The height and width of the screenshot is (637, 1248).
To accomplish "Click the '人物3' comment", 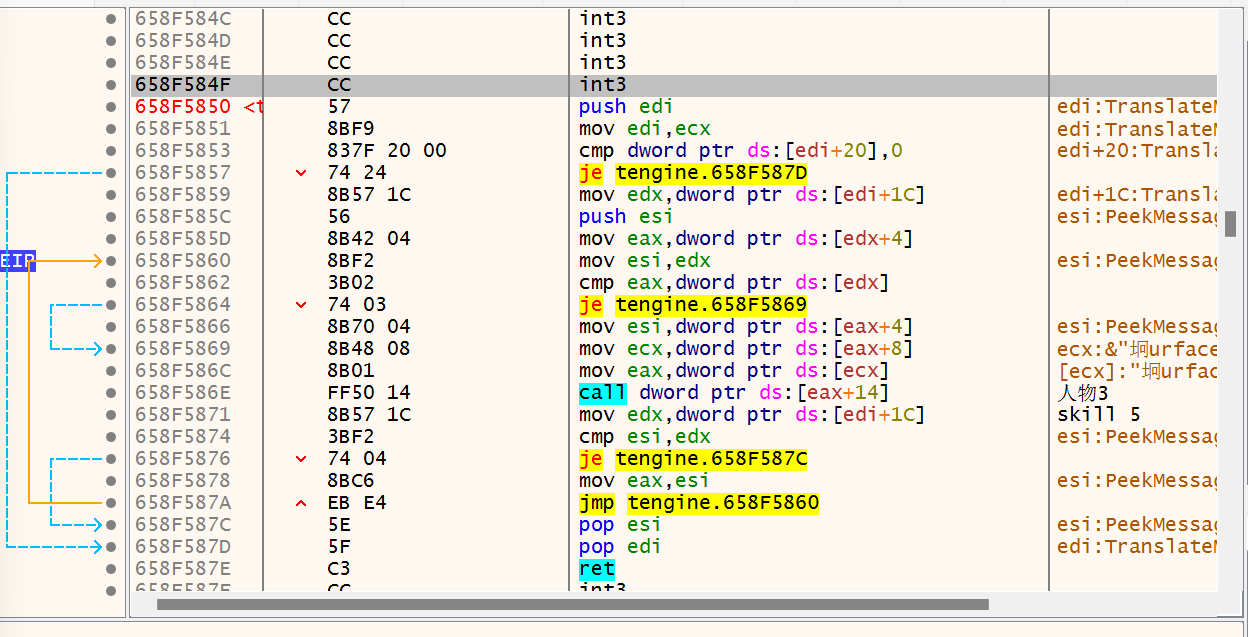I will [1083, 393].
